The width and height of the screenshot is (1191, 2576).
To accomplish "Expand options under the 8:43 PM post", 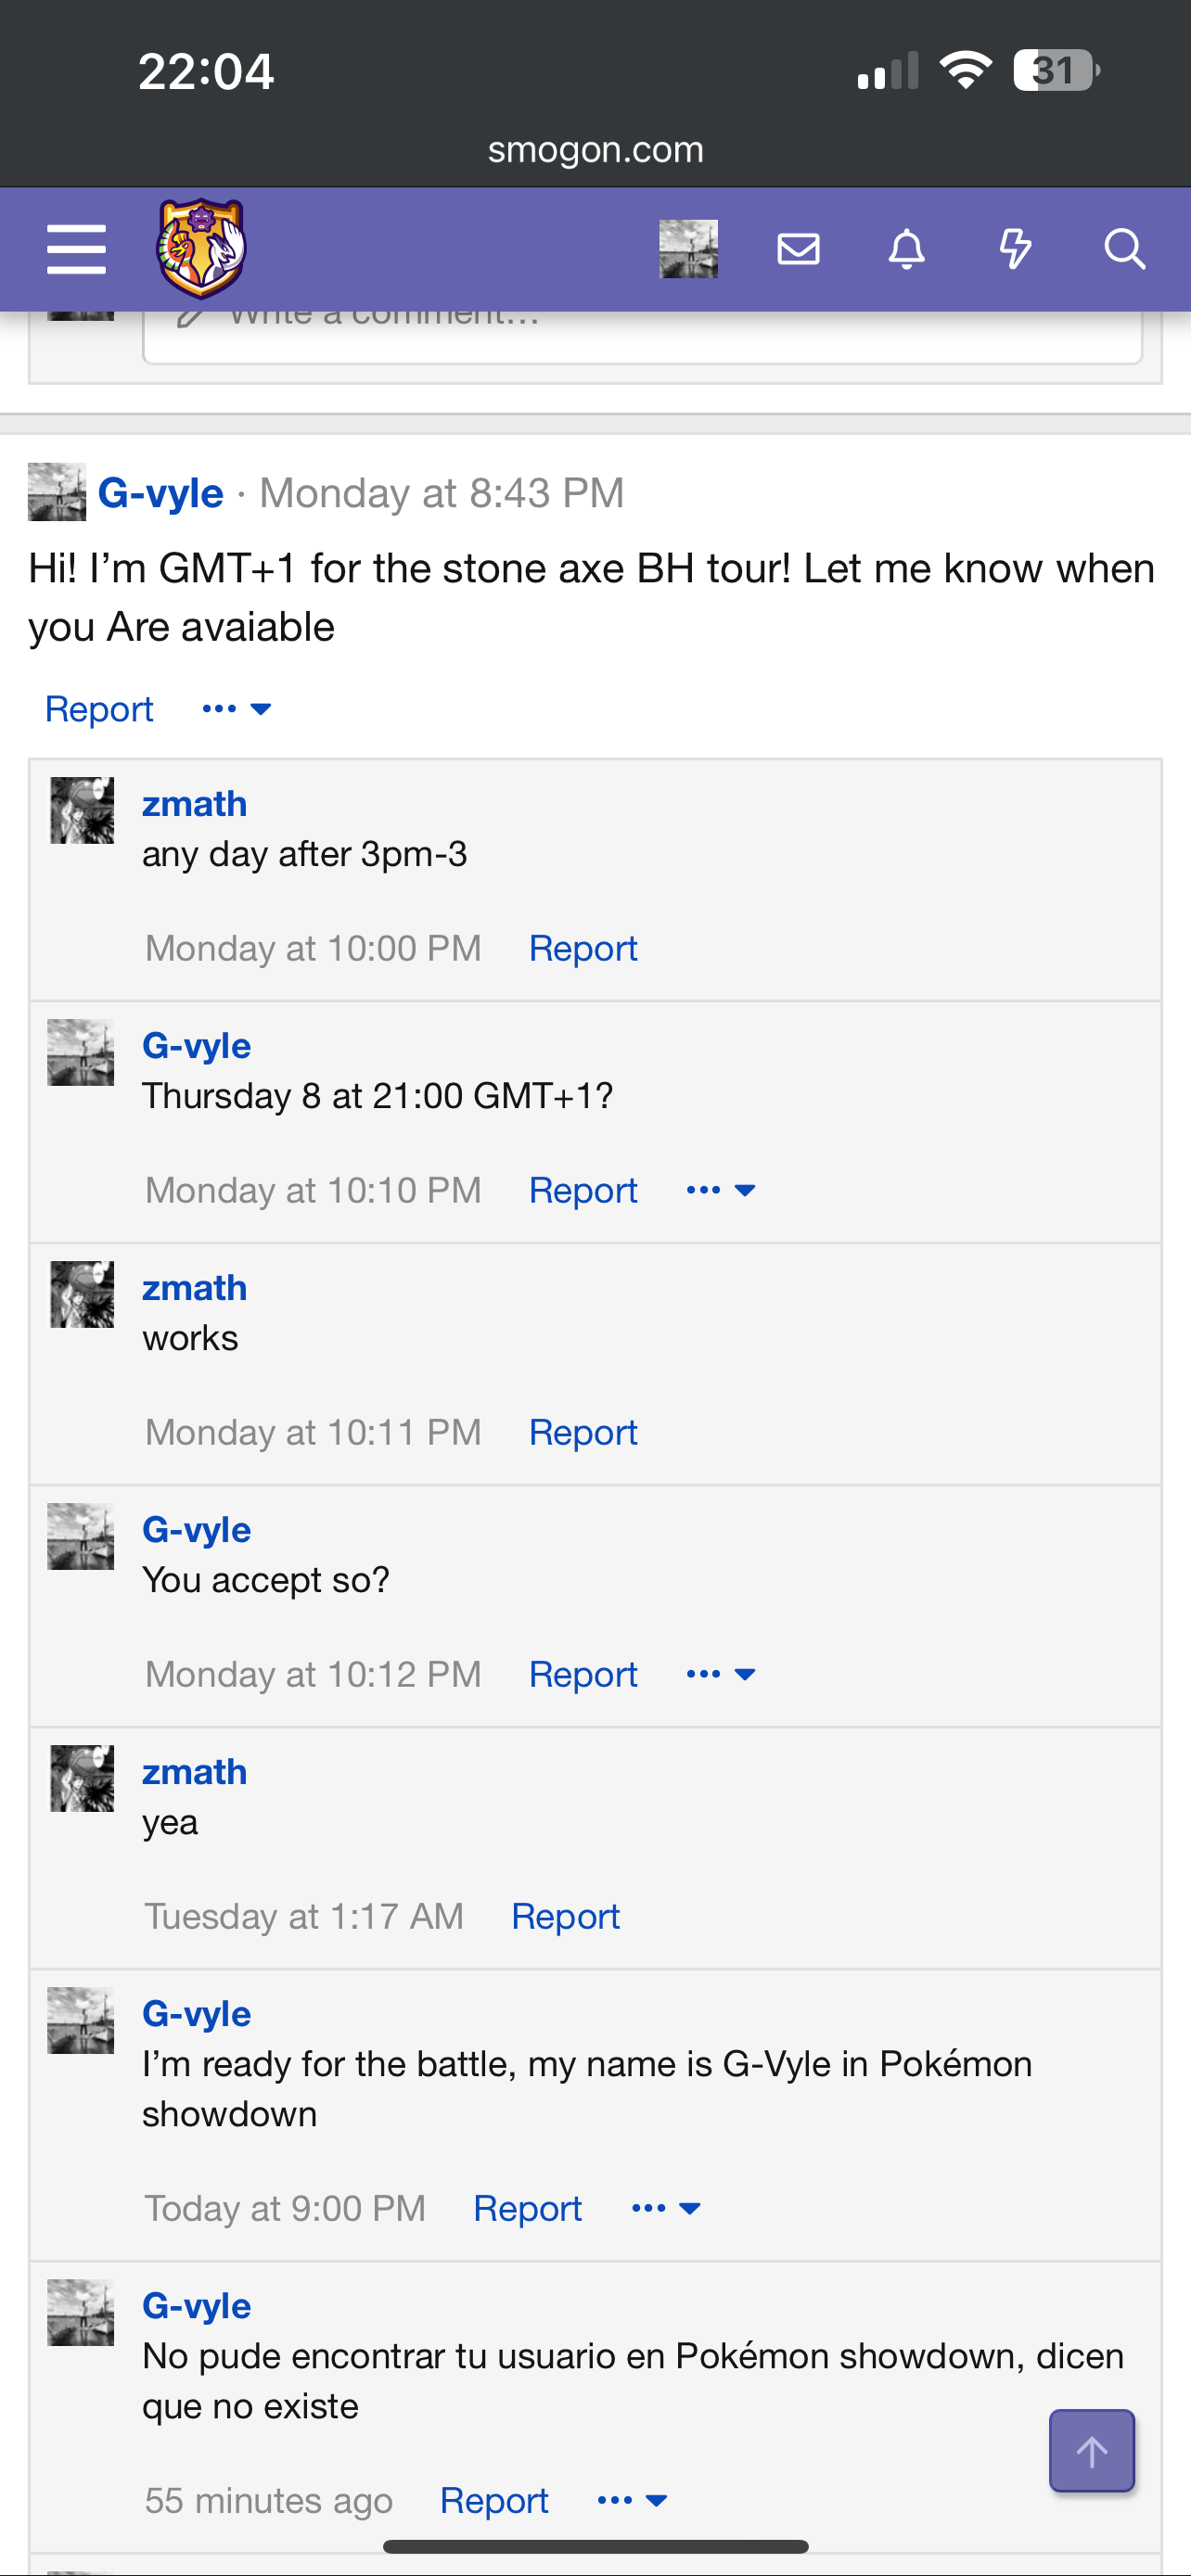I will pyautogui.click(x=236, y=709).
